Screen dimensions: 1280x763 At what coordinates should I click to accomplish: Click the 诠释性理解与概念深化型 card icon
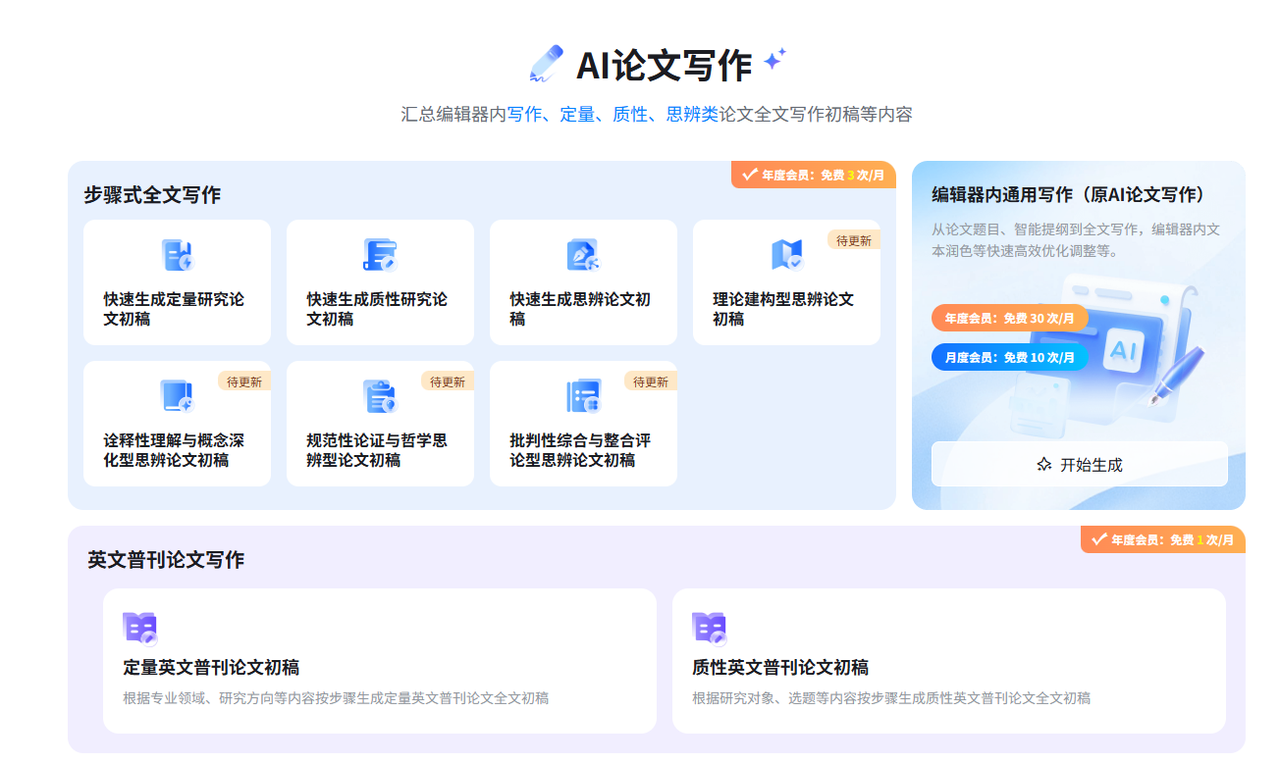click(177, 396)
